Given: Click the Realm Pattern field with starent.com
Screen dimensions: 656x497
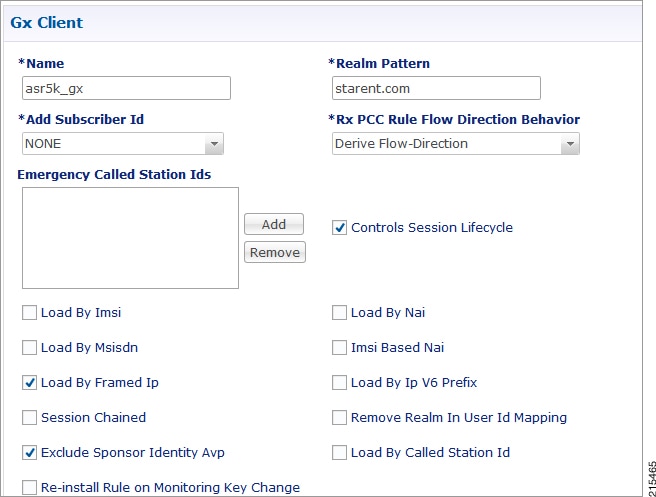Looking at the screenshot, I should pos(436,88).
